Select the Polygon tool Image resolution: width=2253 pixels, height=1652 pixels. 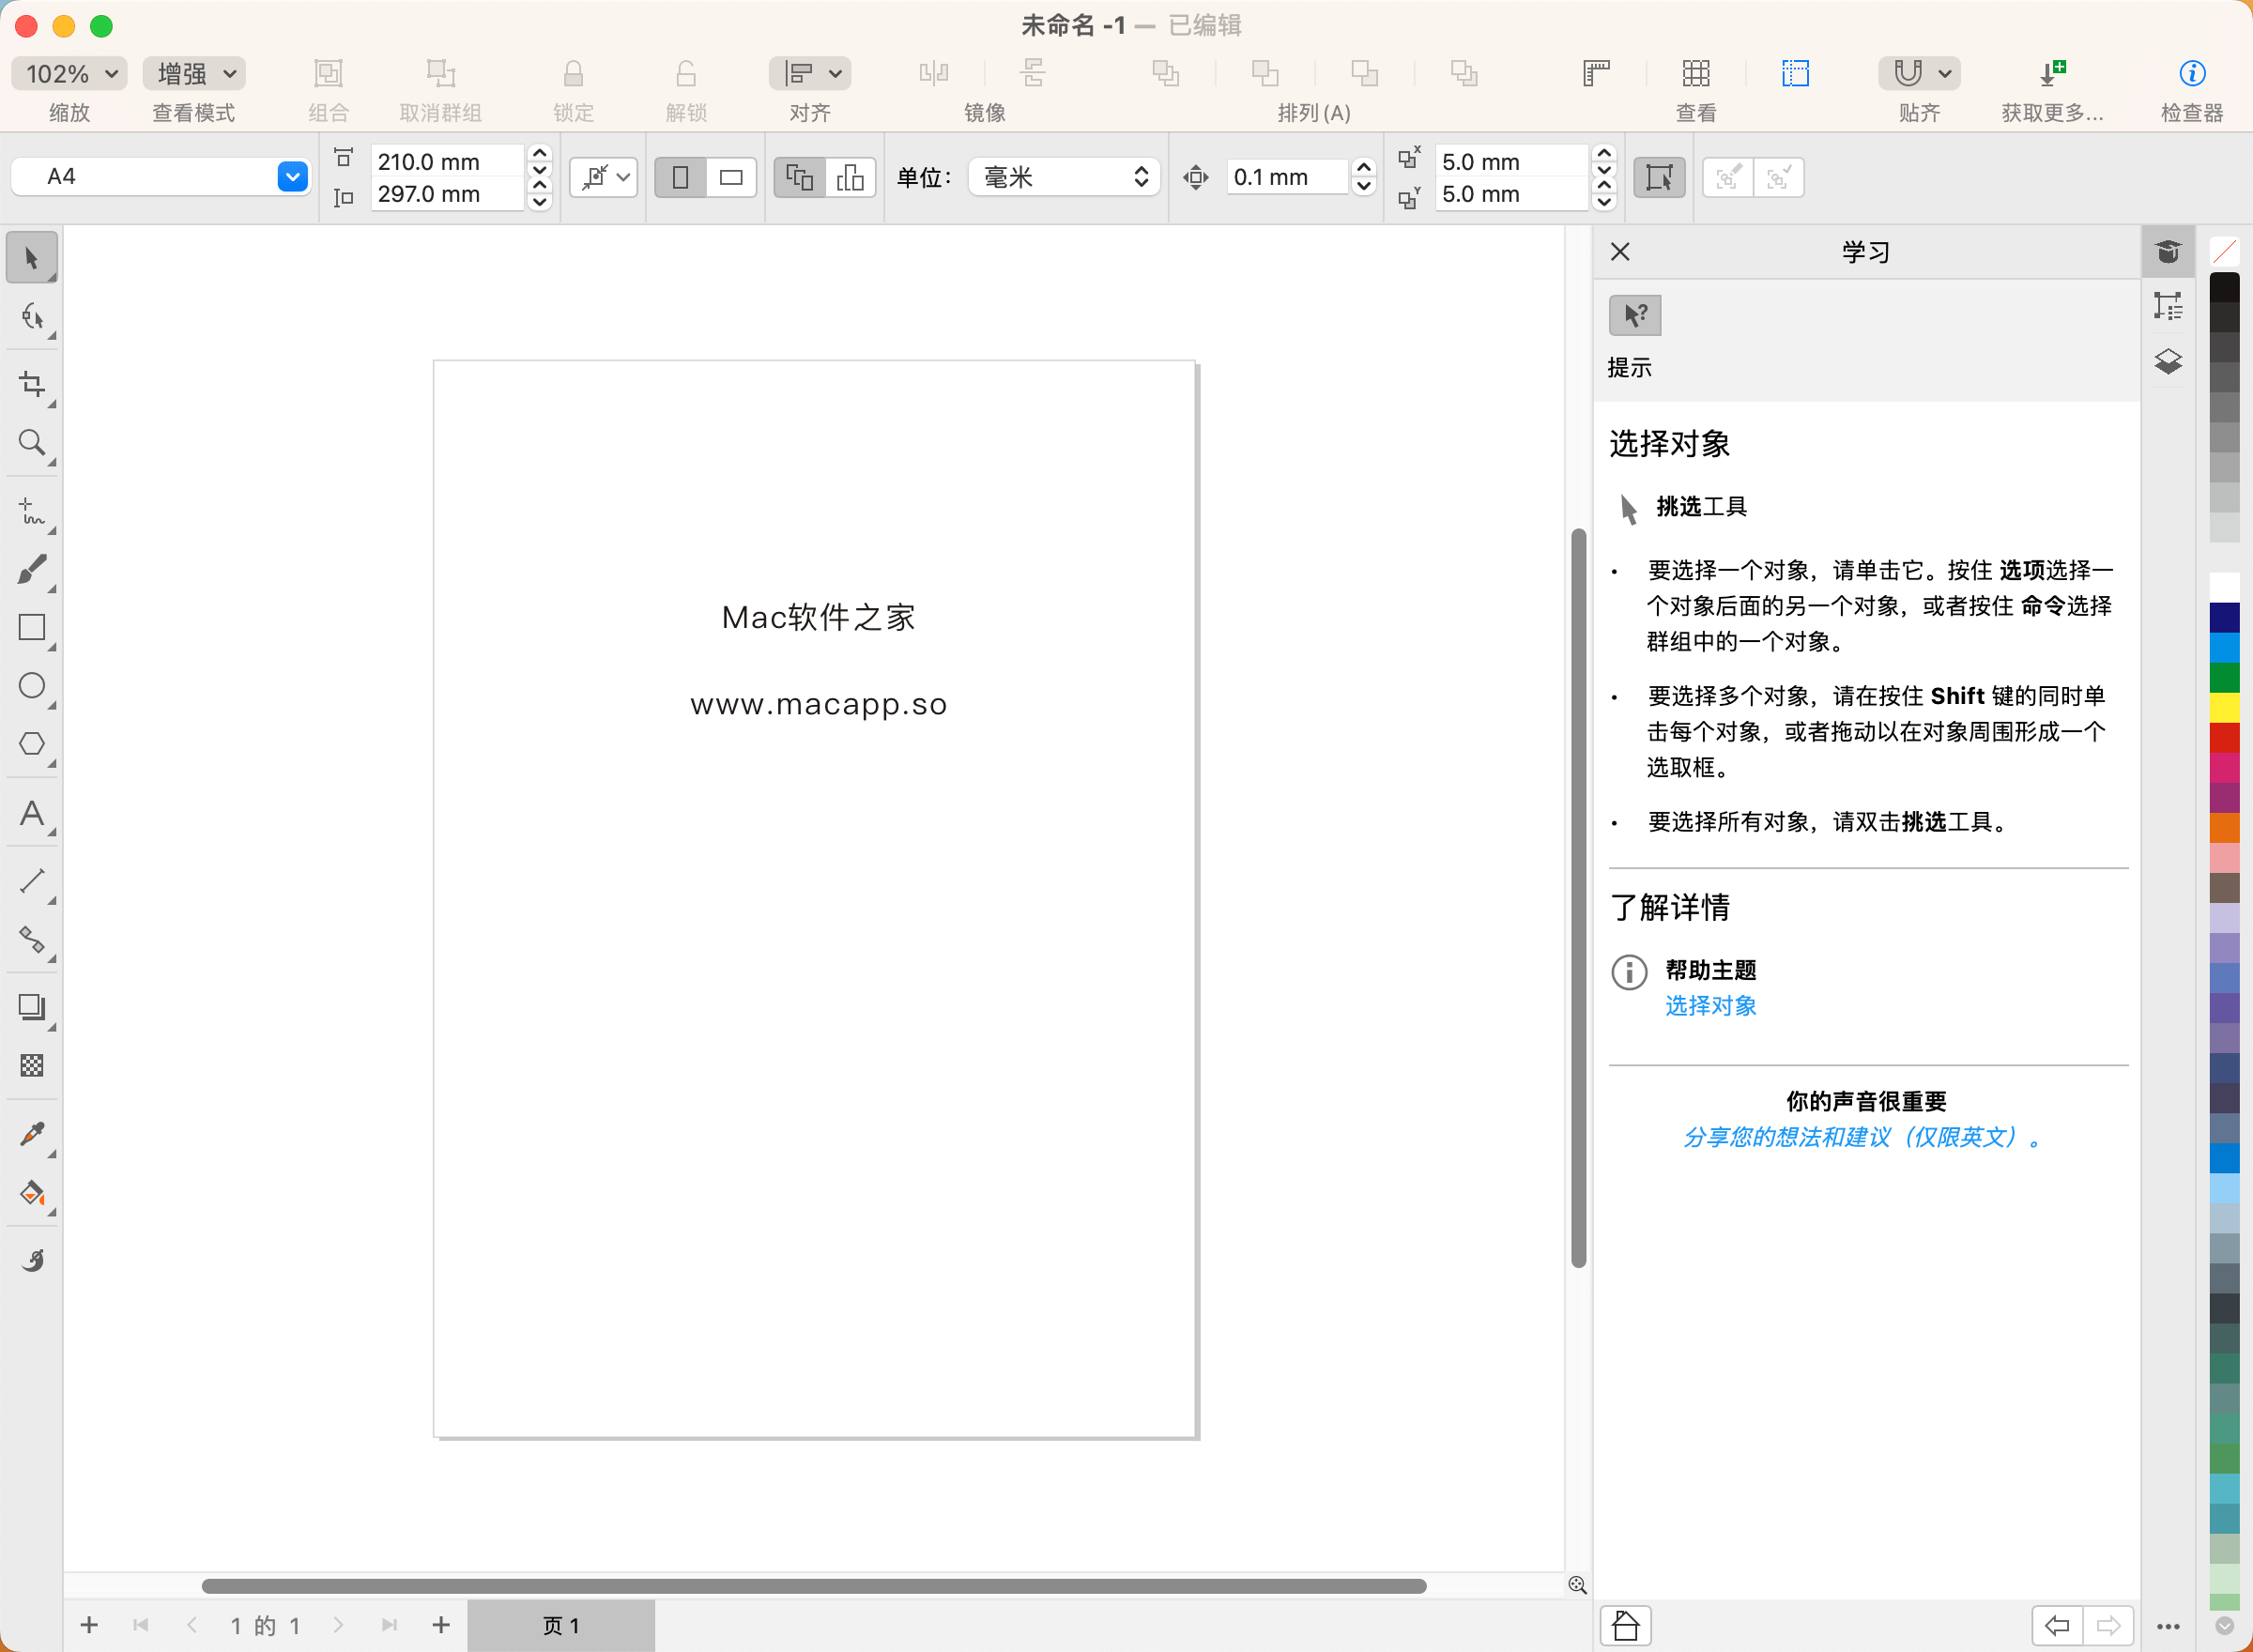(31, 744)
